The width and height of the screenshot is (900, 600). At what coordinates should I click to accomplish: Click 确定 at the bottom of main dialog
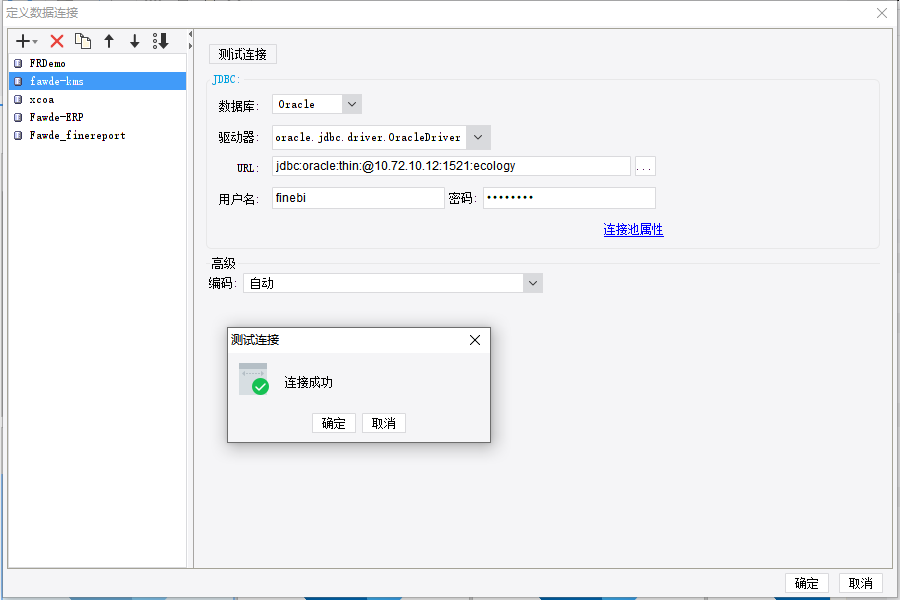[806, 583]
